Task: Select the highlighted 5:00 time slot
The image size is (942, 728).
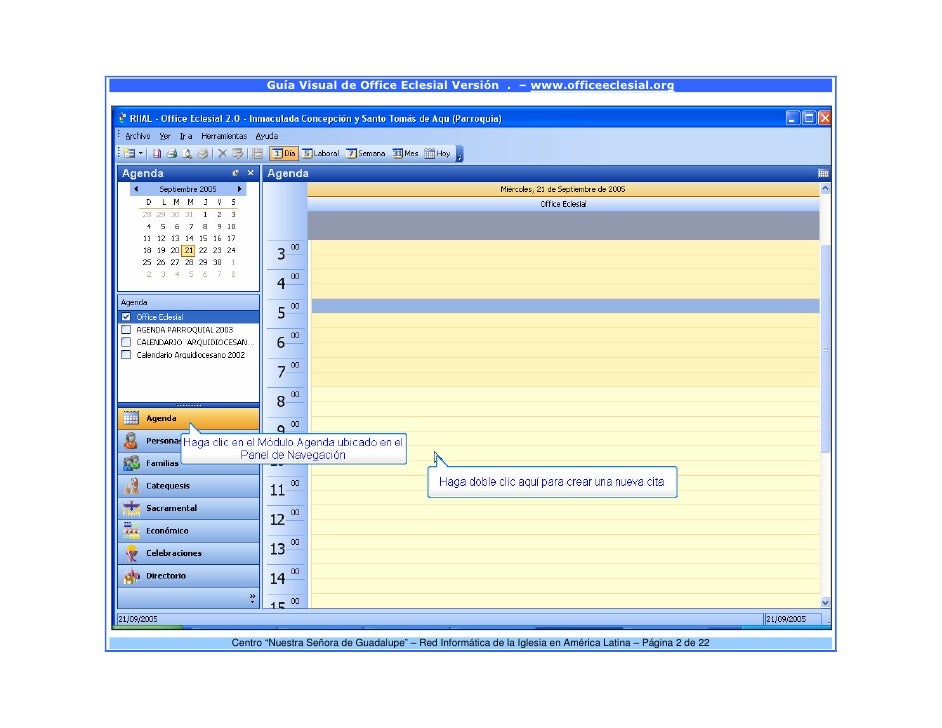Action: click(565, 306)
